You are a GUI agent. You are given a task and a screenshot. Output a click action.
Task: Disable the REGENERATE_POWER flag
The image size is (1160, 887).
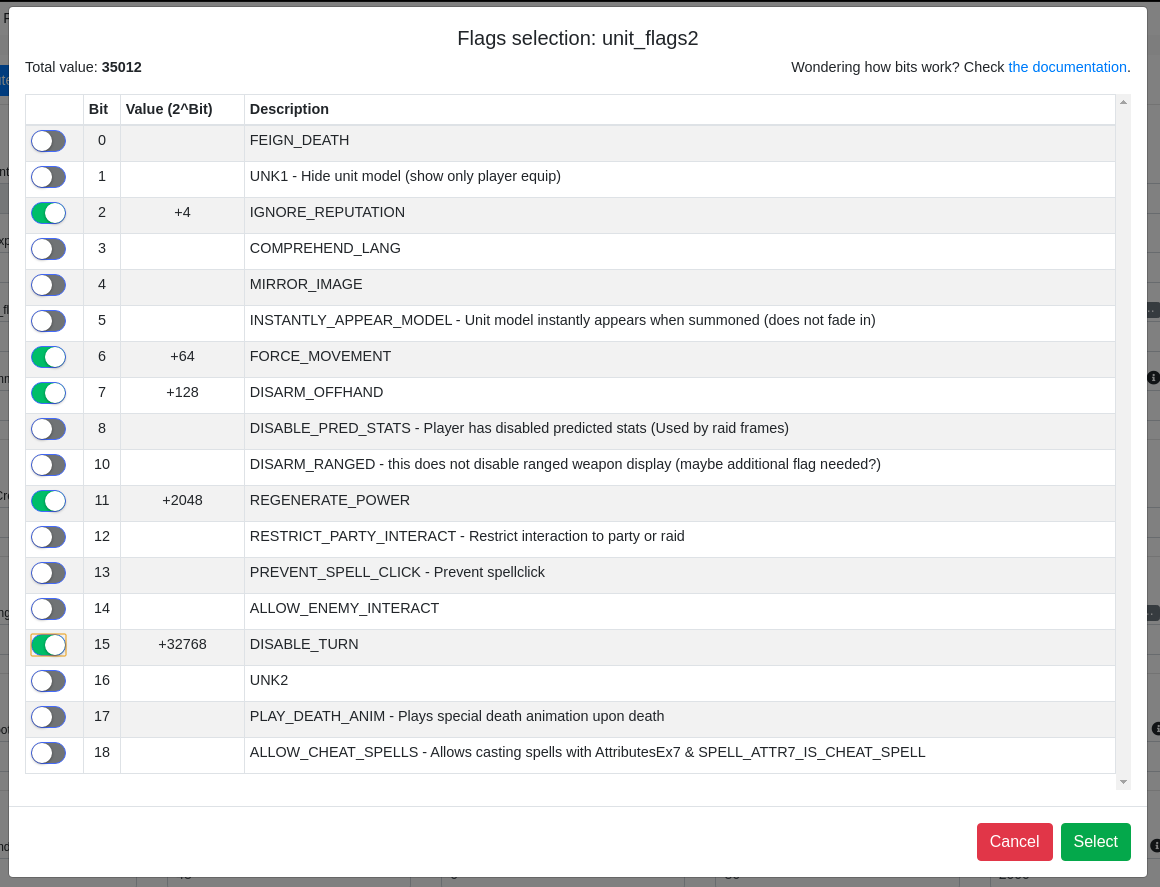(x=47, y=501)
